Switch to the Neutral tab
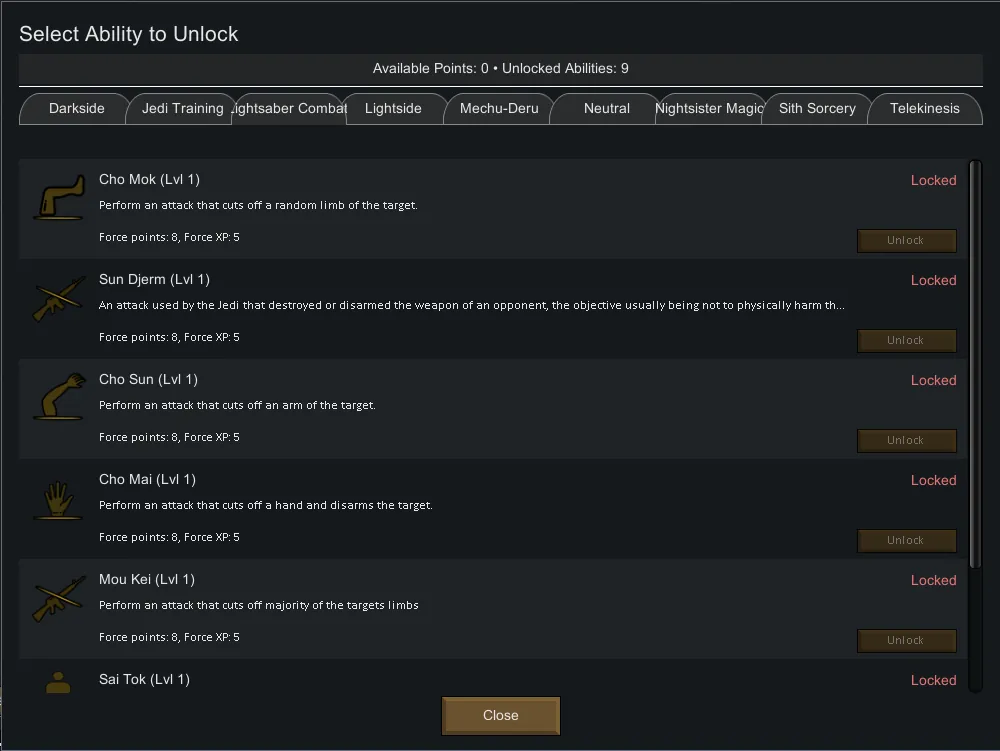The width and height of the screenshot is (1000, 751). click(x=606, y=109)
